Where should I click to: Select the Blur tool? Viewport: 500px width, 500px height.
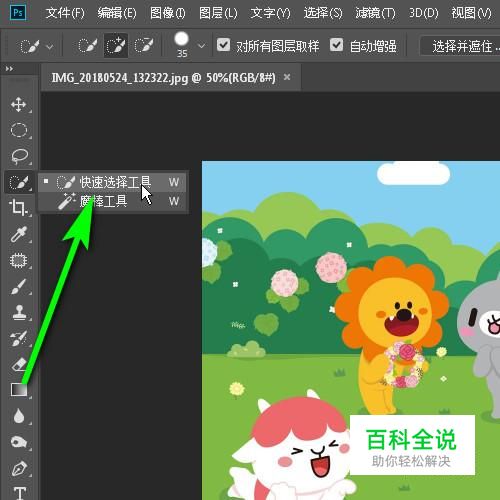click(19, 416)
